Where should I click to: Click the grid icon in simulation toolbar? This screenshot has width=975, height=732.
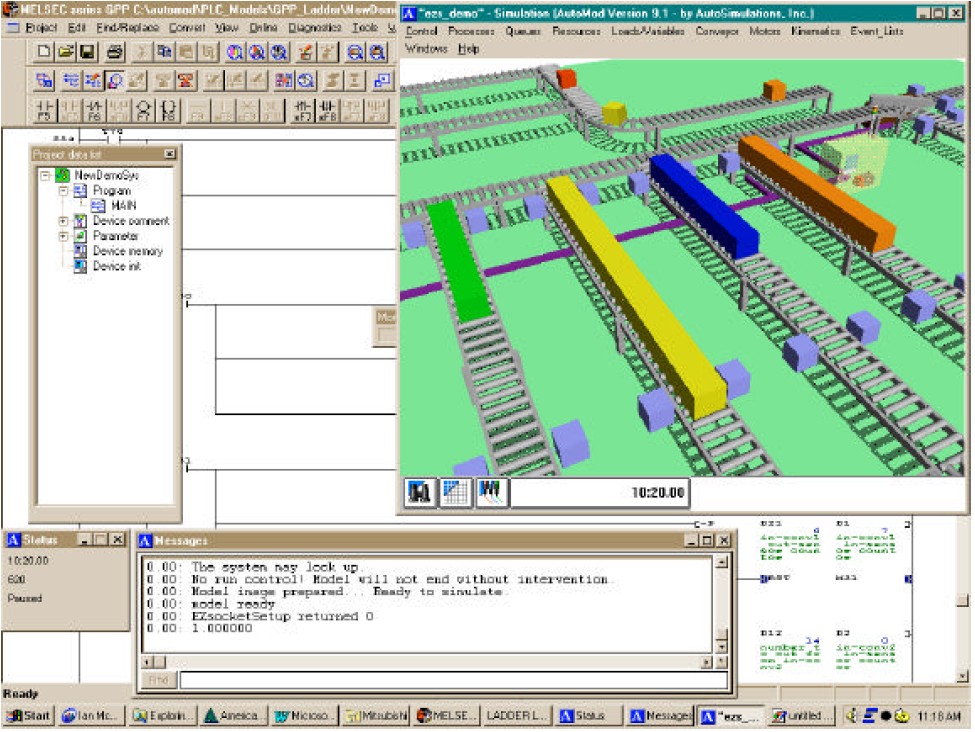455,492
